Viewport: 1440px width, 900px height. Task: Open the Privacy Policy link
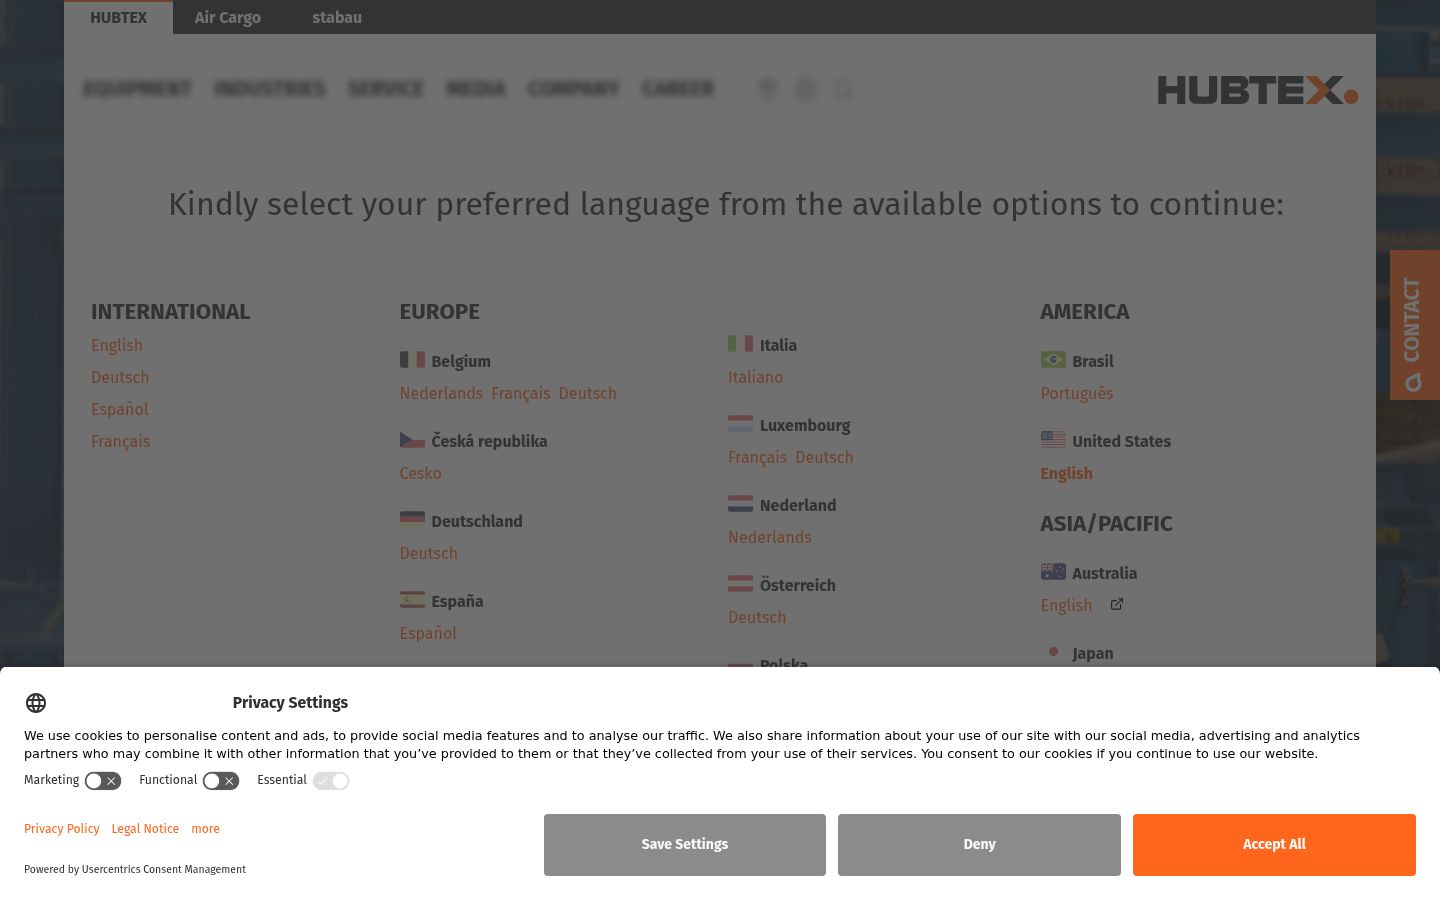tap(62, 829)
